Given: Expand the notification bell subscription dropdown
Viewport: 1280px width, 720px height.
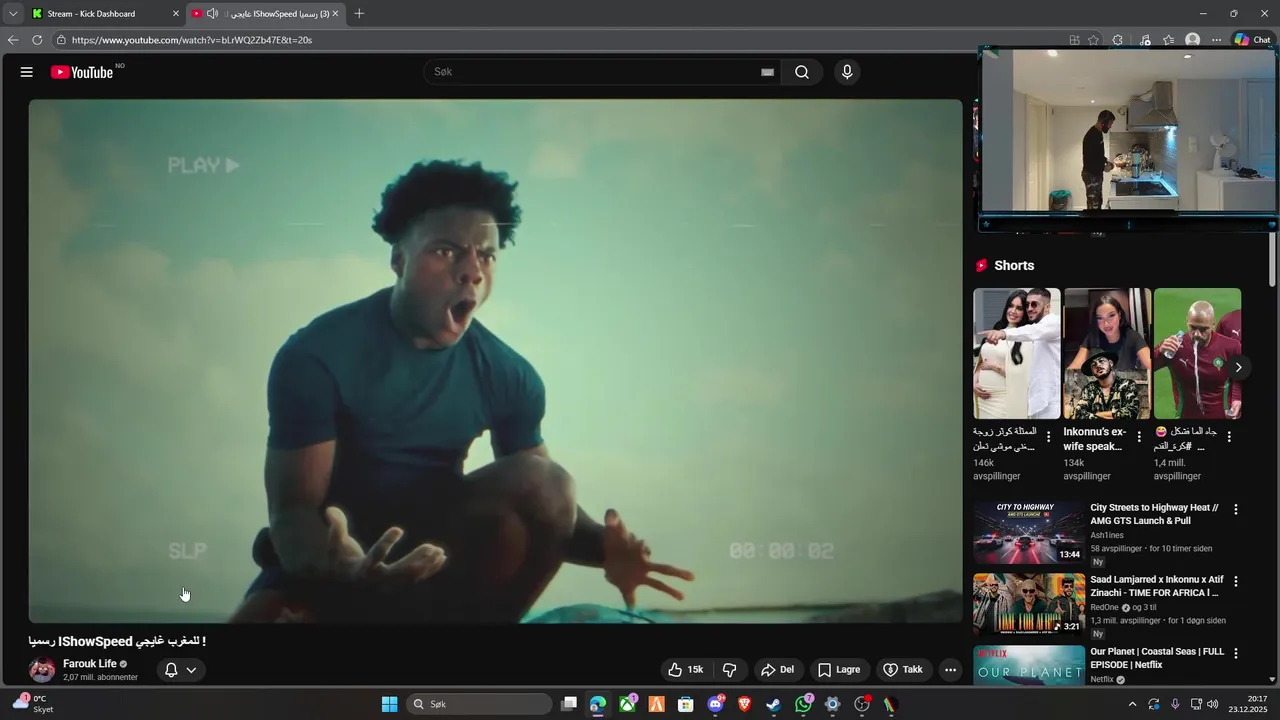Looking at the screenshot, I should click(180, 670).
